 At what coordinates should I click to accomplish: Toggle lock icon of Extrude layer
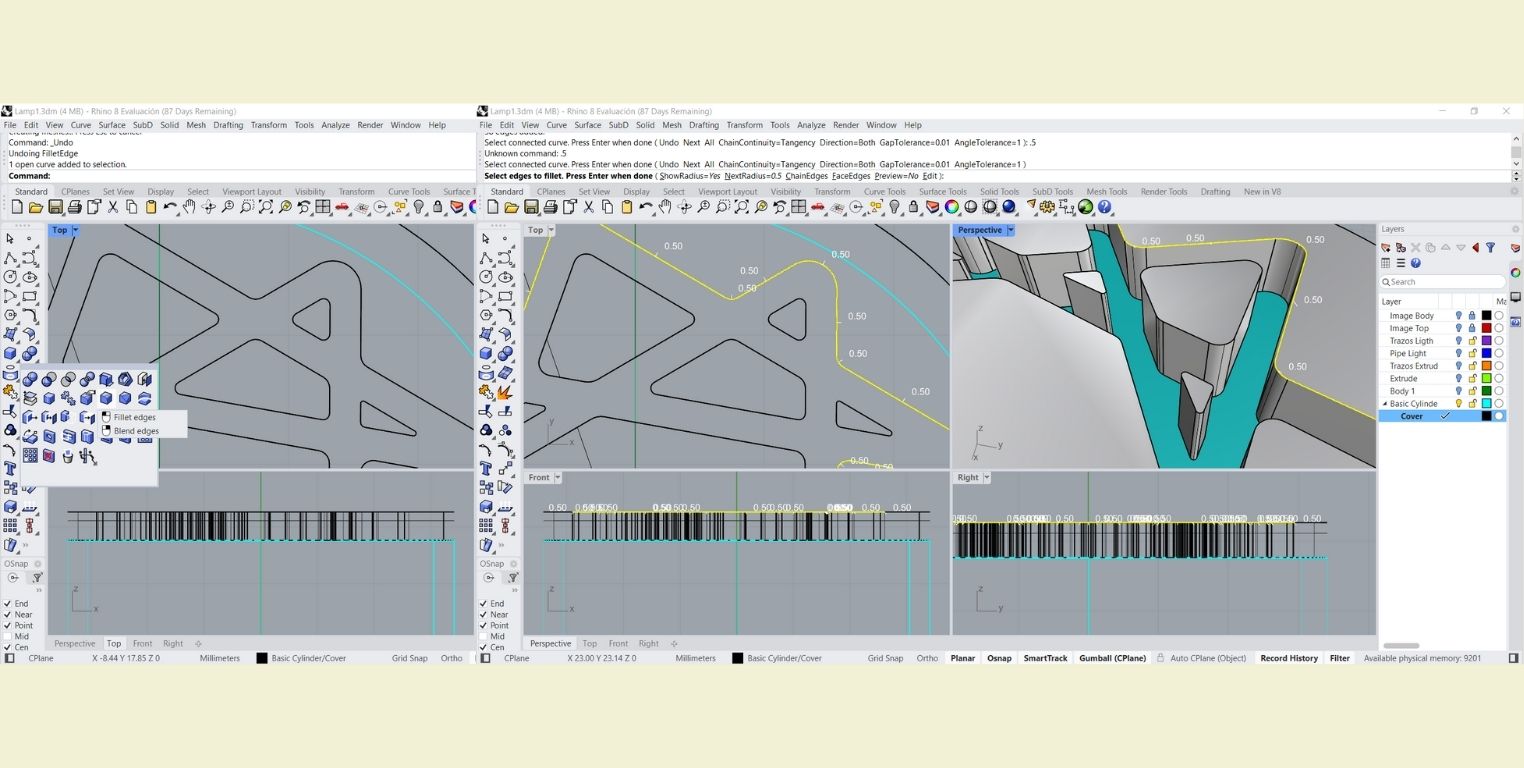coord(1472,379)
